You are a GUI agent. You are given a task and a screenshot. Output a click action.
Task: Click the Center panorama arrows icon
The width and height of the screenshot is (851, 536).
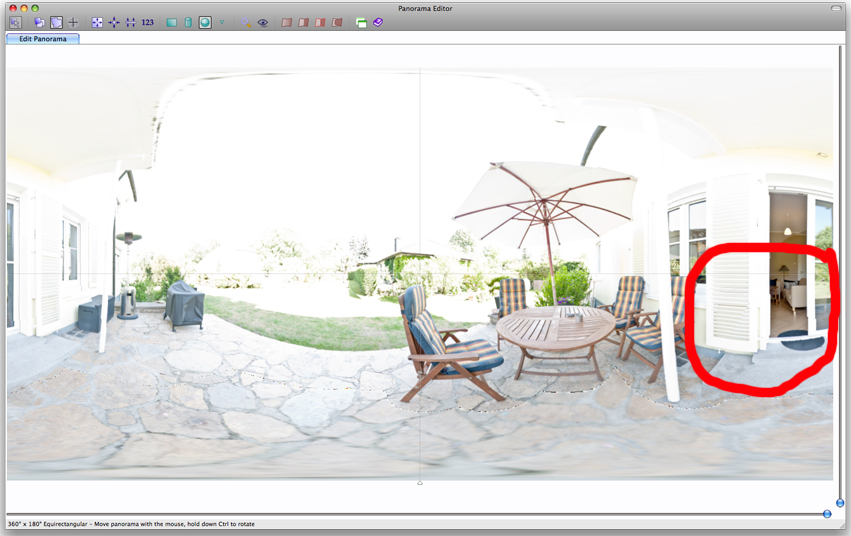click(114, 22)
